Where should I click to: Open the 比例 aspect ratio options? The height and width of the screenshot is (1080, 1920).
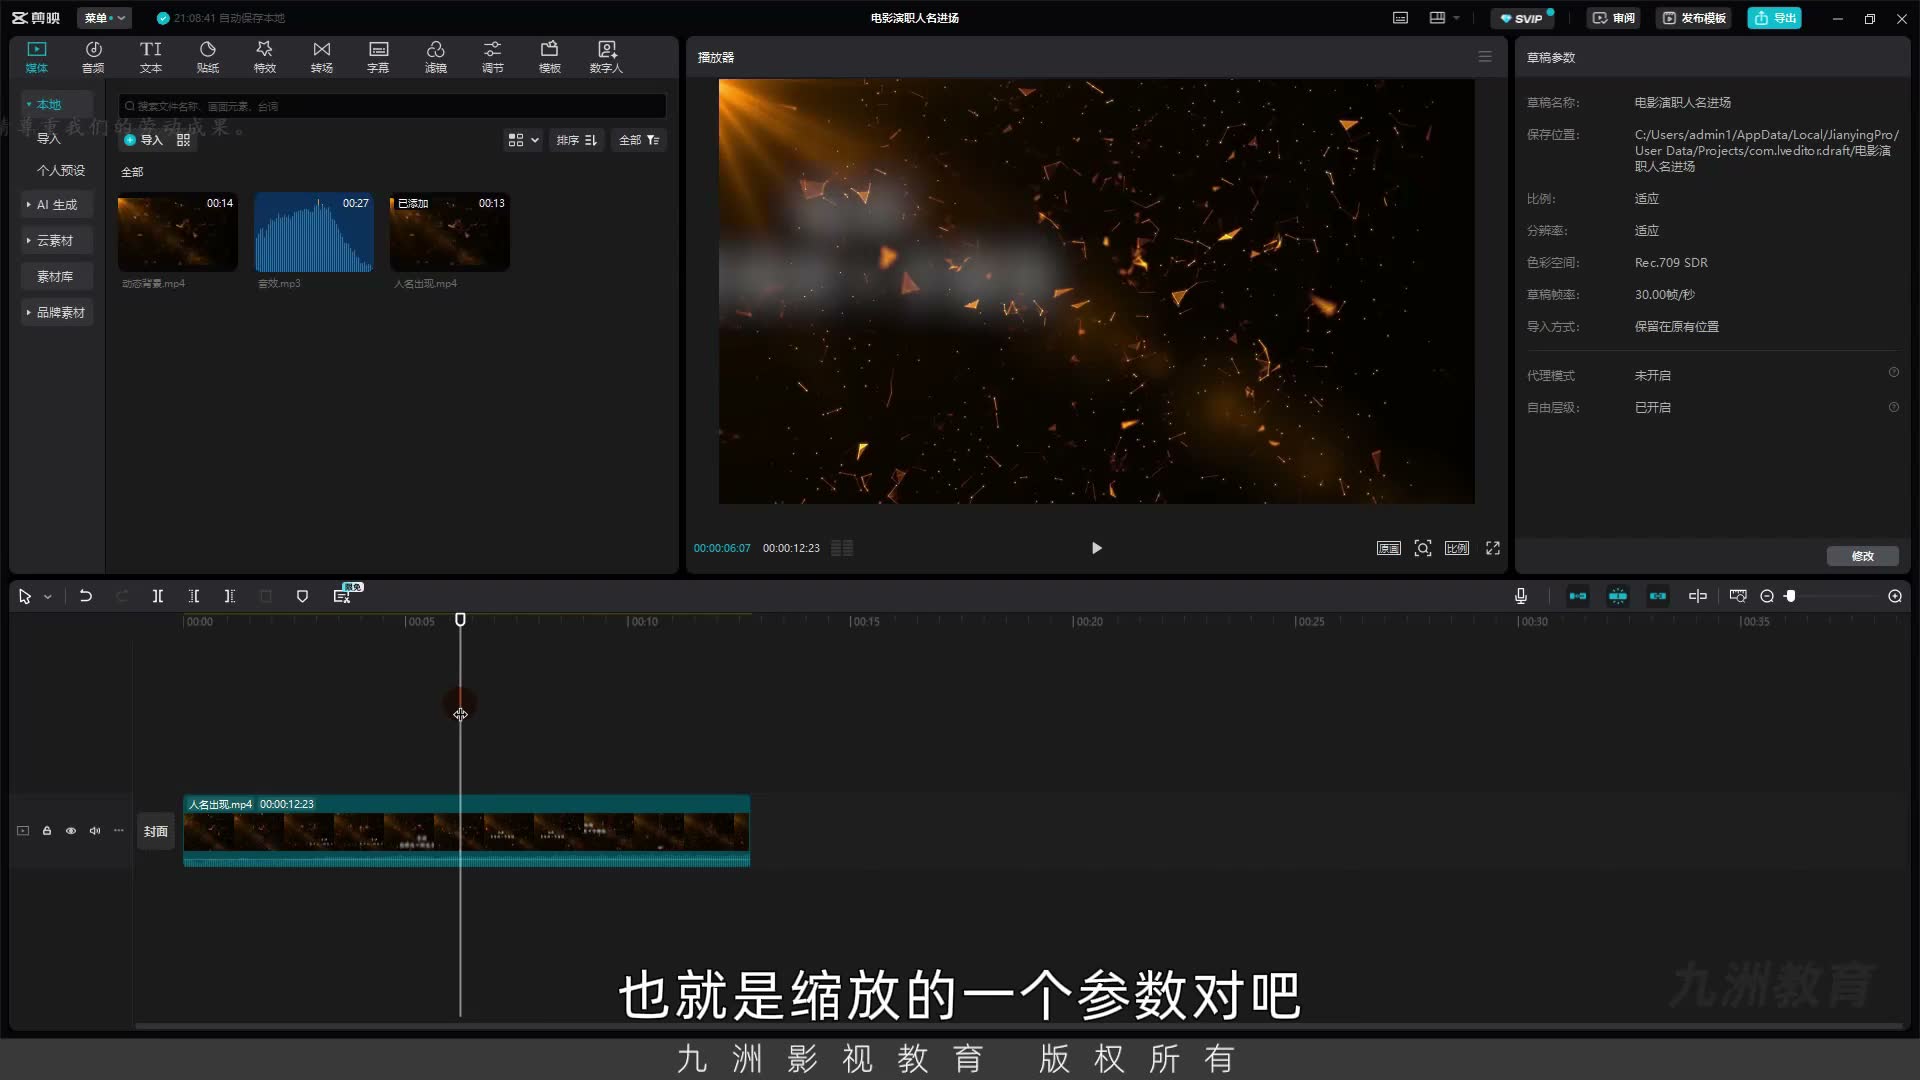click(1457, 548)
